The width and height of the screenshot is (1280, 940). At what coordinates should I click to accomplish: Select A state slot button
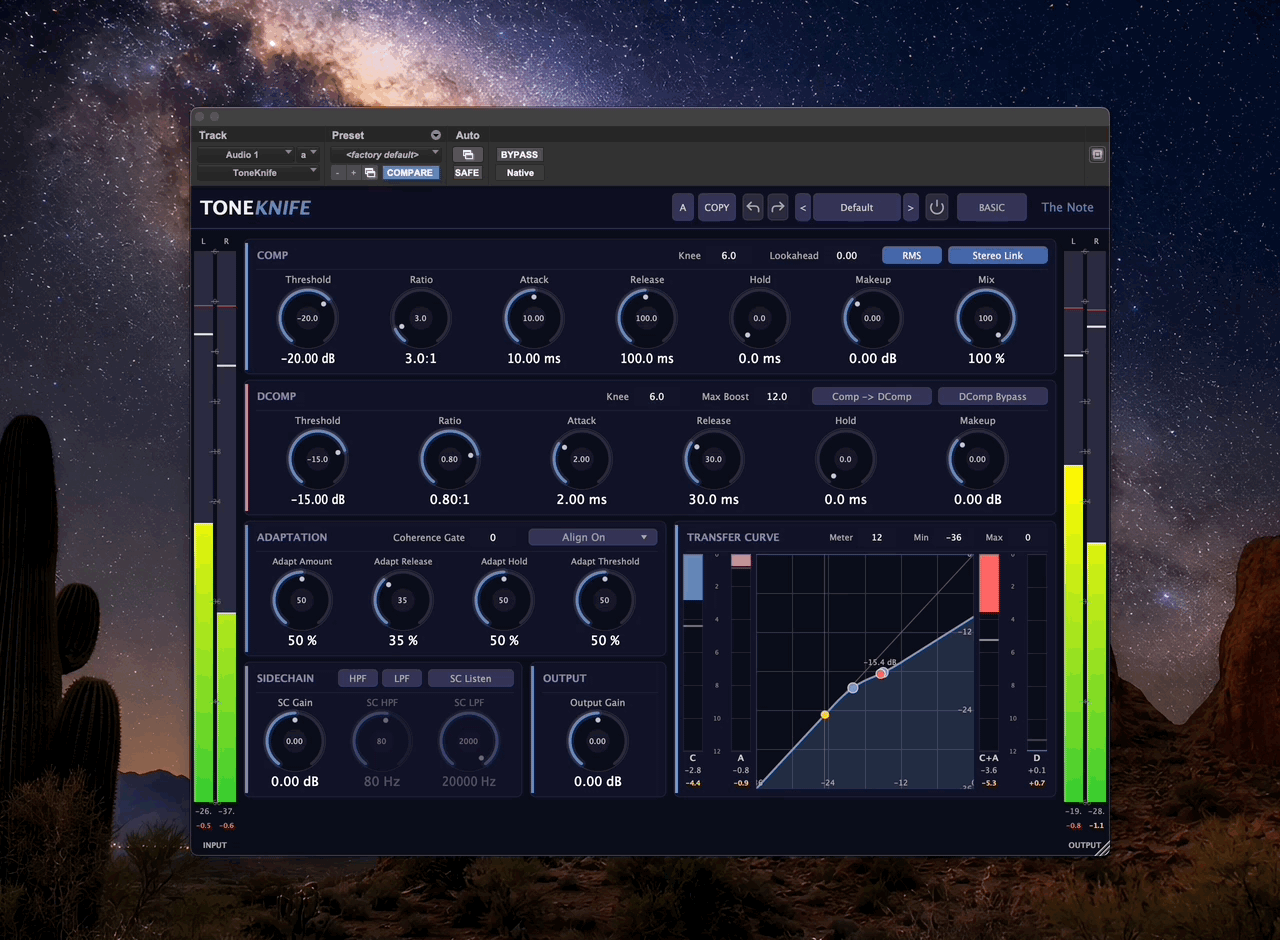[683, 207]
